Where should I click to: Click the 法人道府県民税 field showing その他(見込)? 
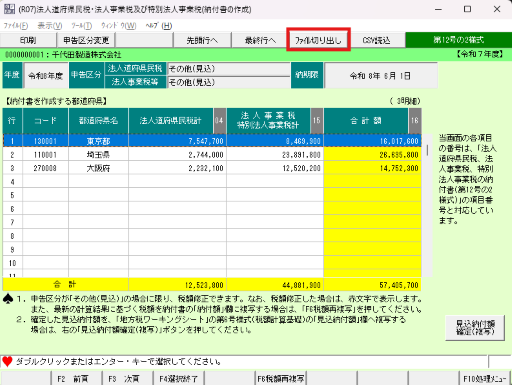229,69
